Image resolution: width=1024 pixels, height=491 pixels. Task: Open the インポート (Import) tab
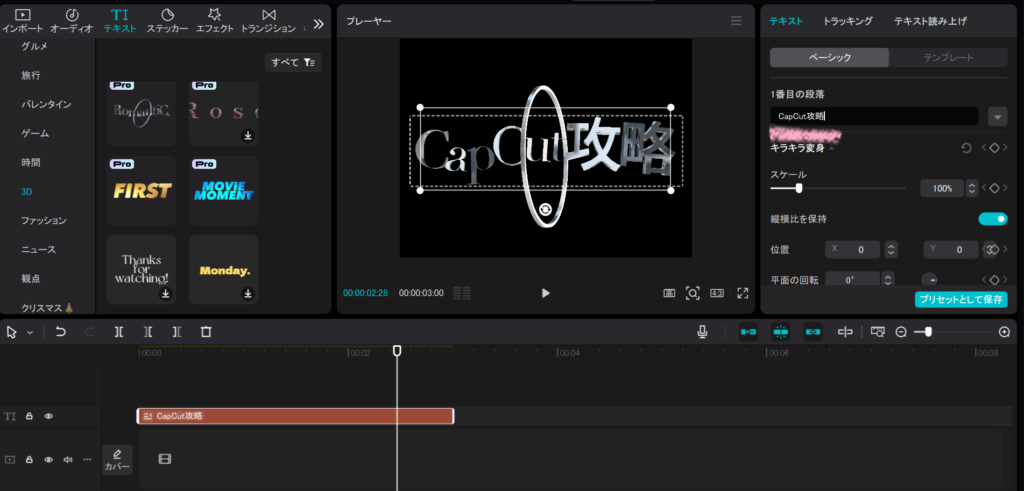coord(22,21)
